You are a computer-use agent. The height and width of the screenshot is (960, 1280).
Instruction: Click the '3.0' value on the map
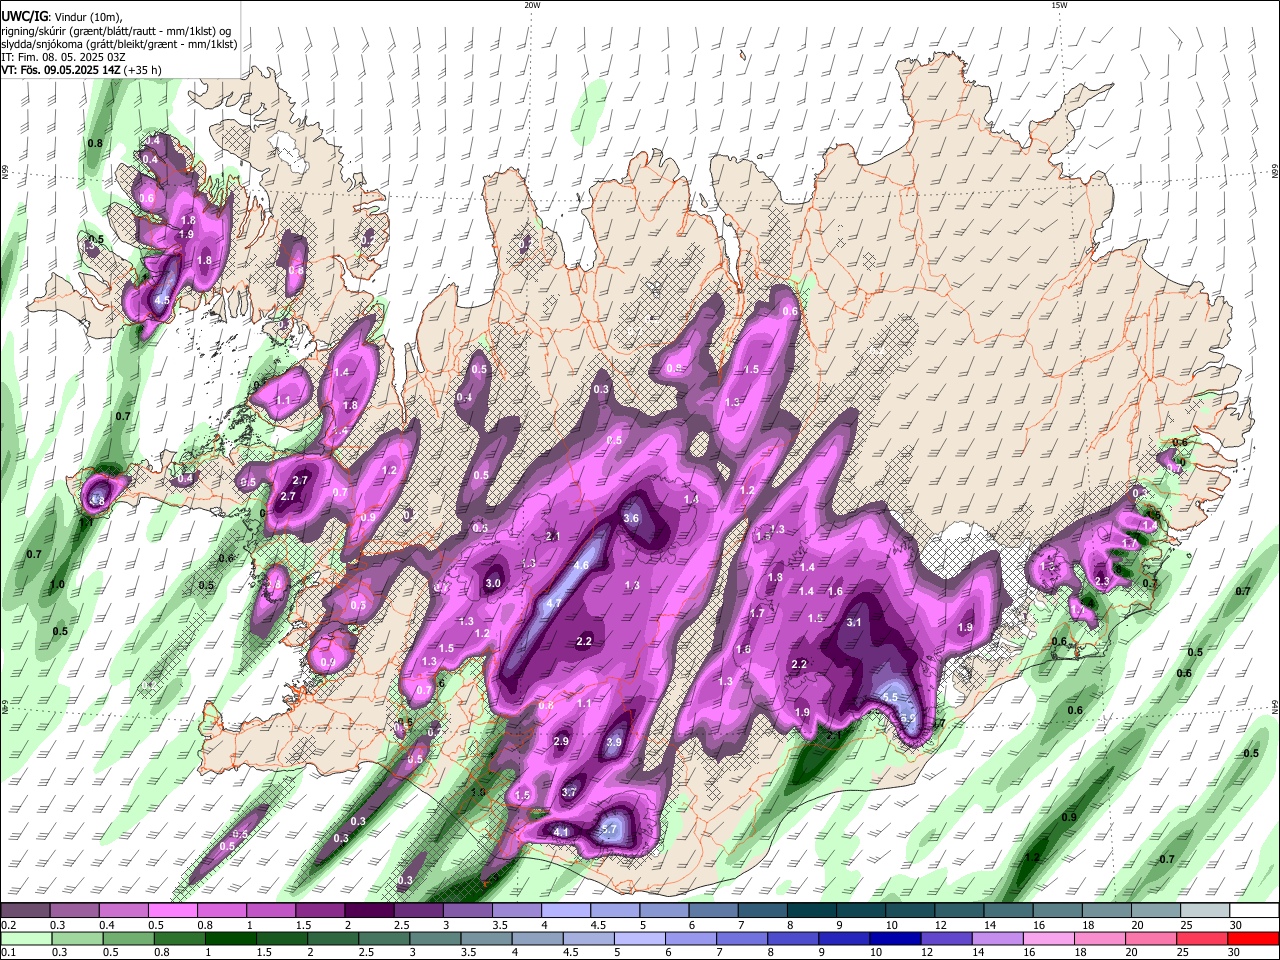pos(493,583)
